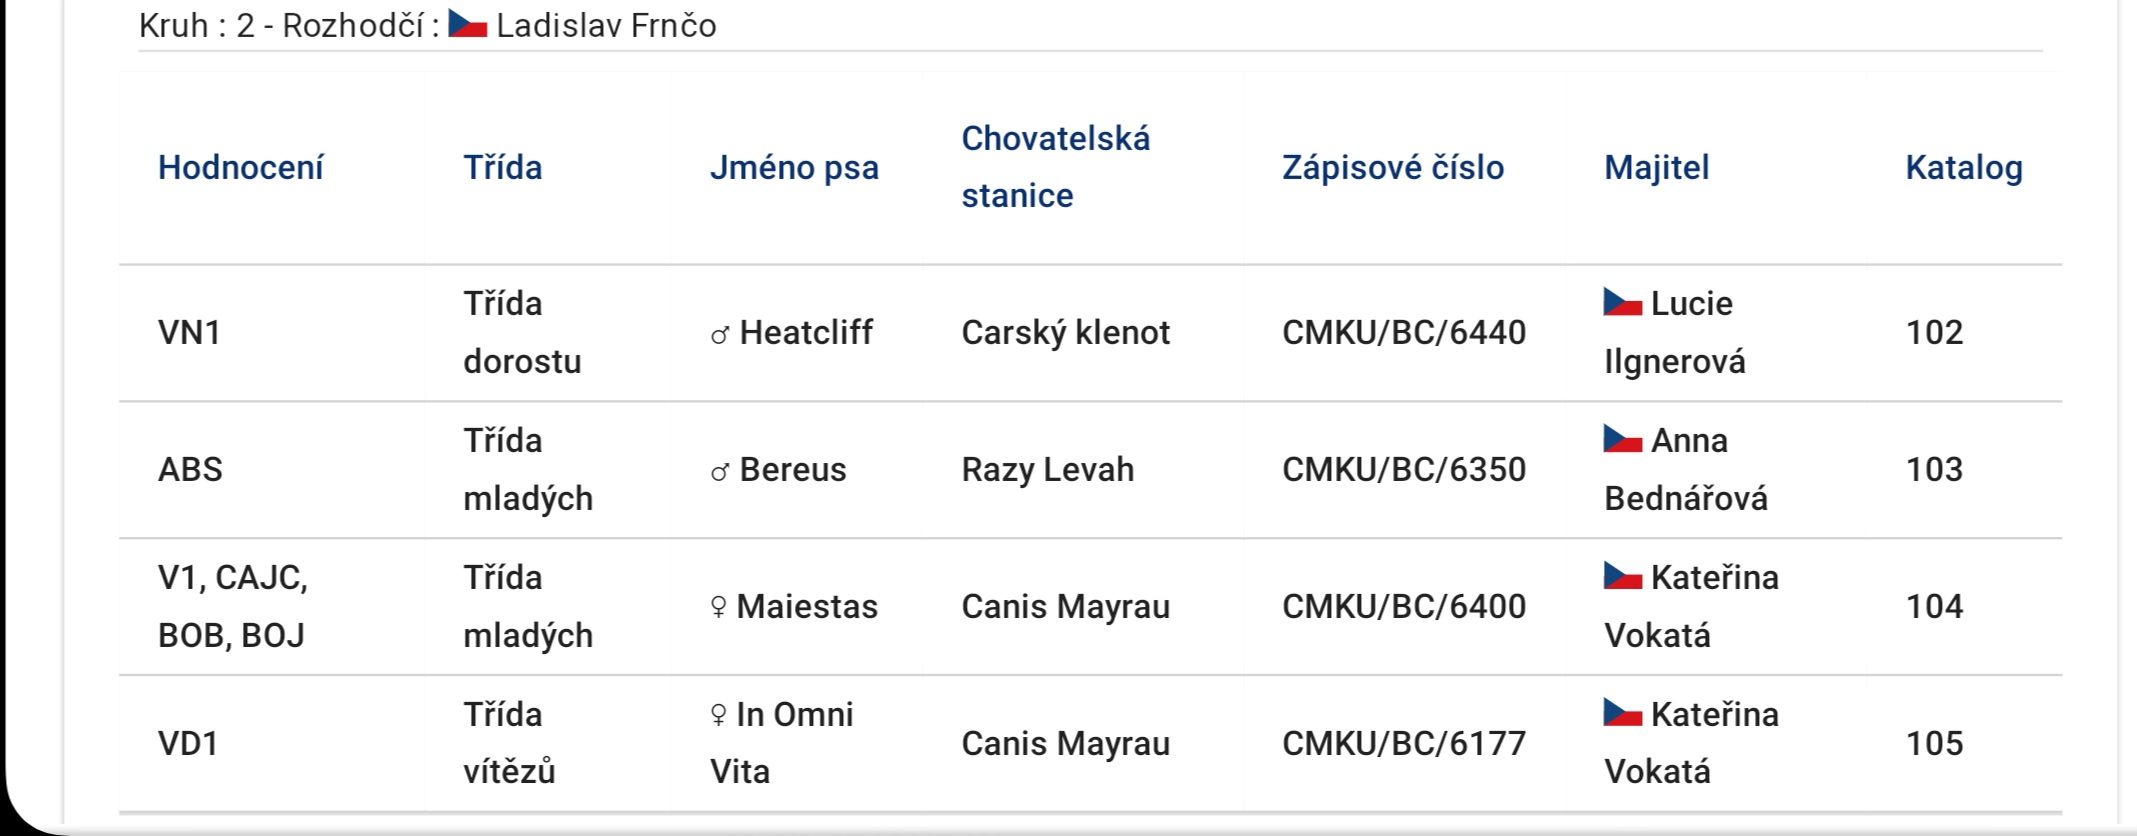Sort table by Třída column header
Image resolution: width=2137 pixels, height=836 pixels.
pyautogui.click(x=503, y=167)
